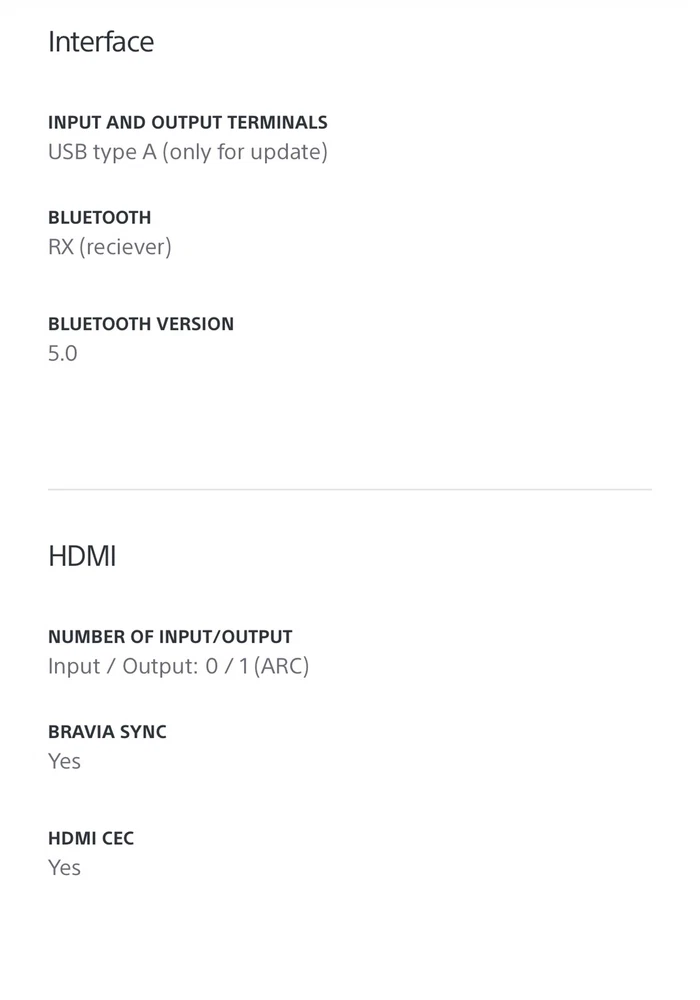
Task: Select the HDMI CEC label
Action: (90, 838)
